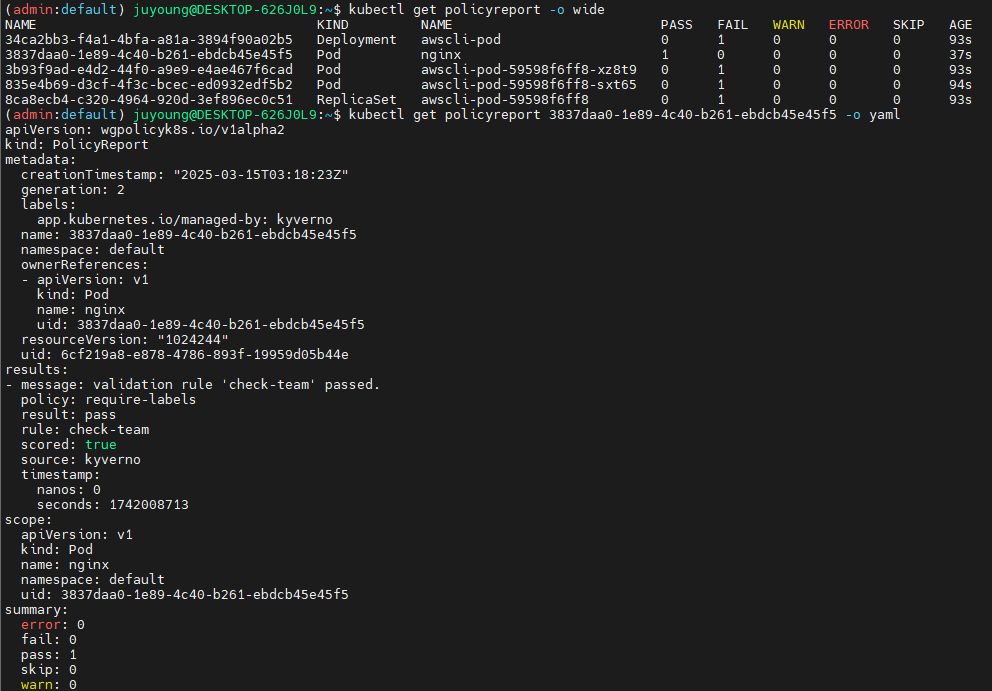Click the 'source: kyverno' line
The height and width of the screenshot is (691, 992).
80,460
